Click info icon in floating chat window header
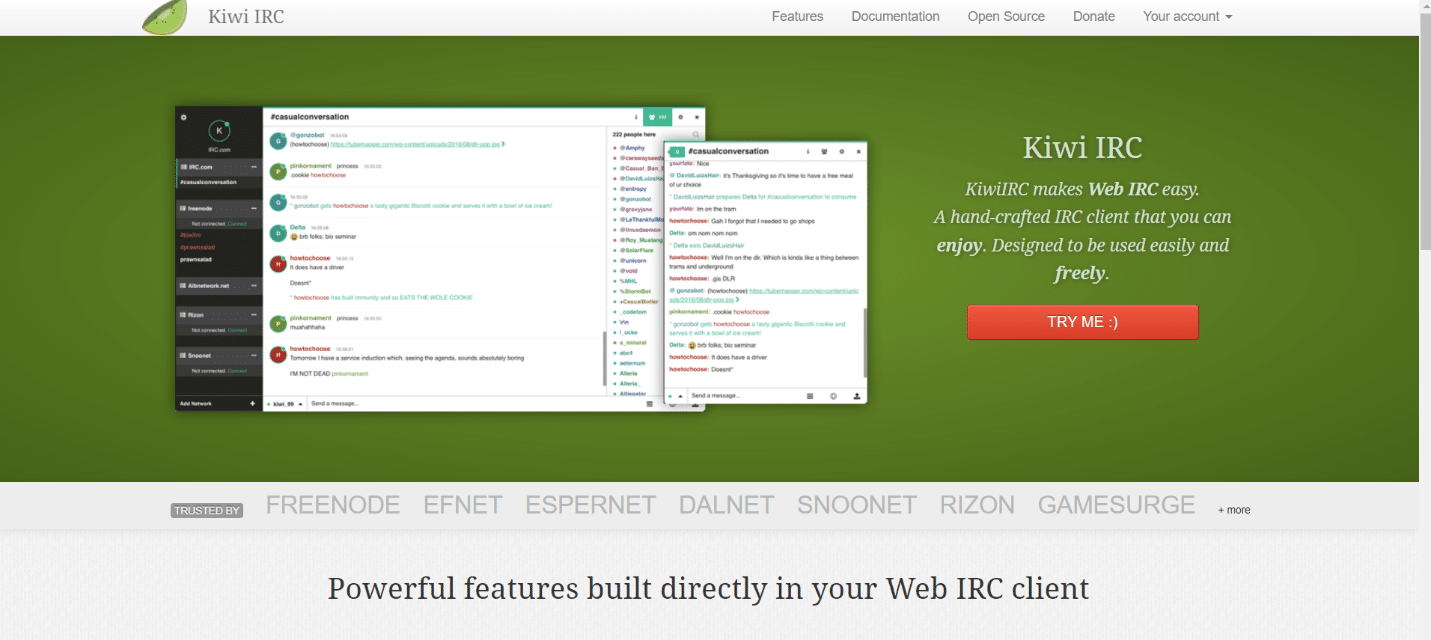 click(808, 151)
